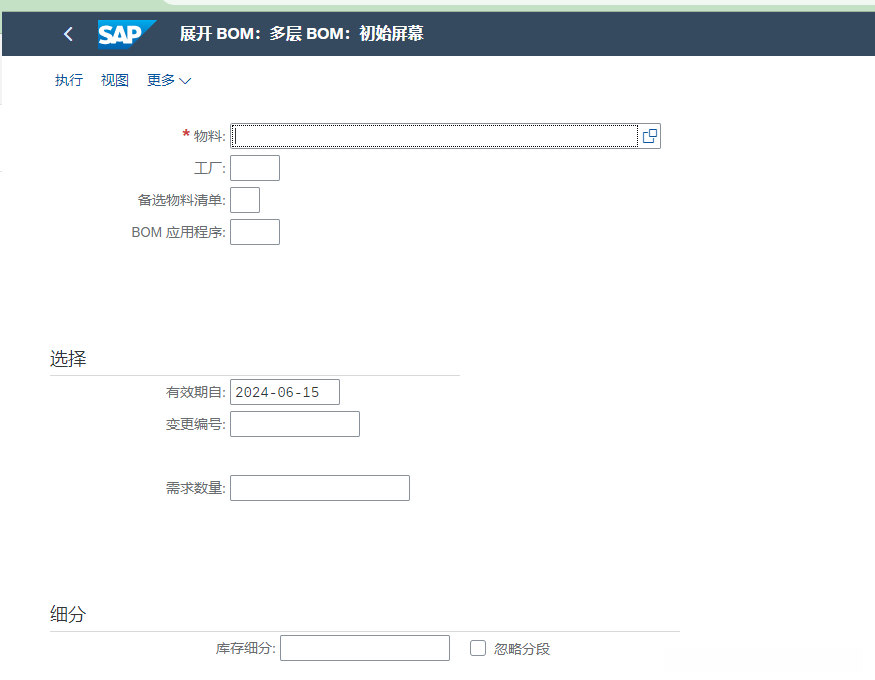Viewport: 875px width, 680px height.
Task: Click the 细分 section header
Action: click(x=68, y=615)
